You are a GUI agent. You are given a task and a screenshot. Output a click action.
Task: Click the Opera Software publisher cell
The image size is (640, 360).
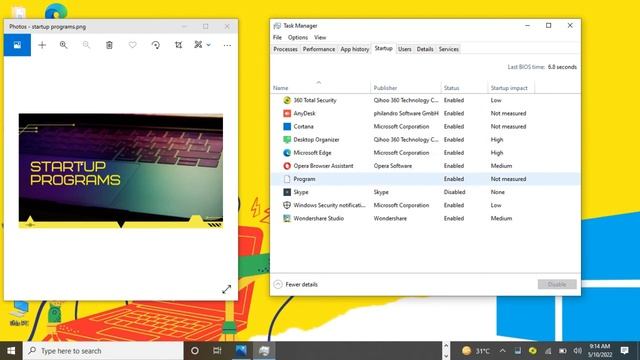coord(393,166)
